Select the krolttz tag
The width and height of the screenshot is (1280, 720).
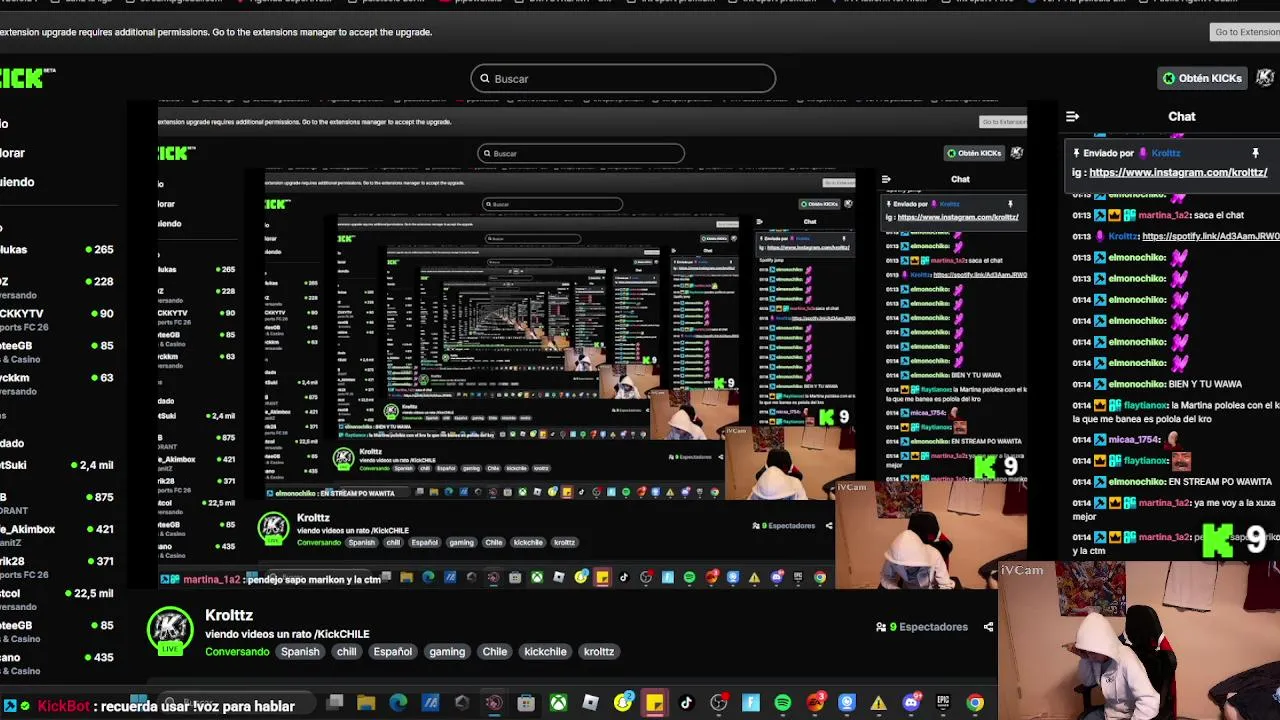click(x=598, y=652)
